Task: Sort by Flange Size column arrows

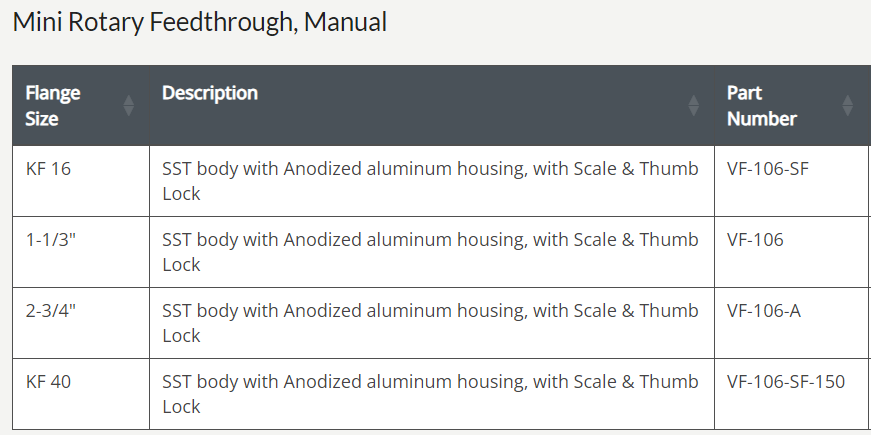Action: pos(128,106)
